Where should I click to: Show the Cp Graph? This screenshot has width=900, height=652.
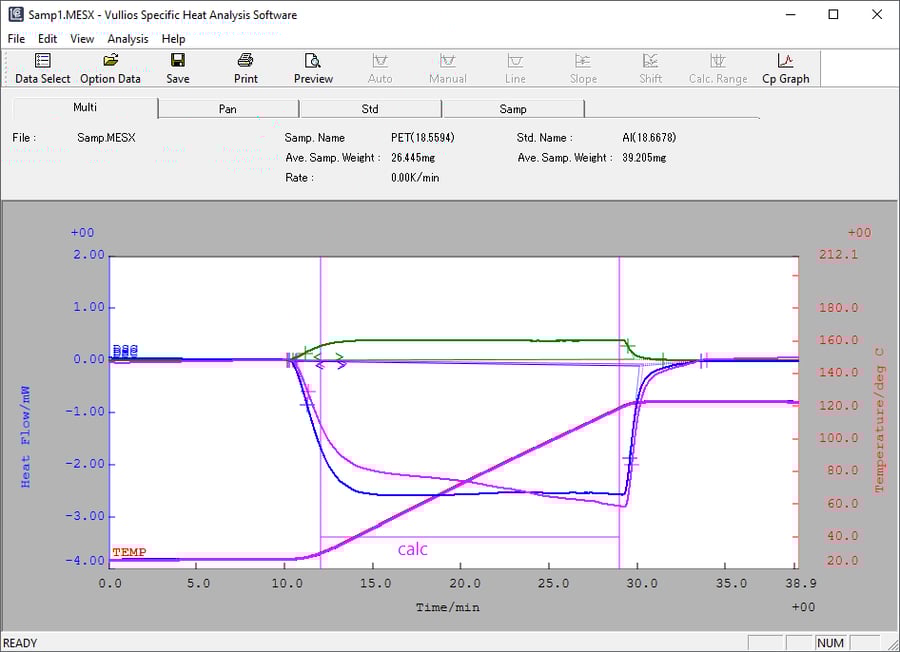coord(785,68)
